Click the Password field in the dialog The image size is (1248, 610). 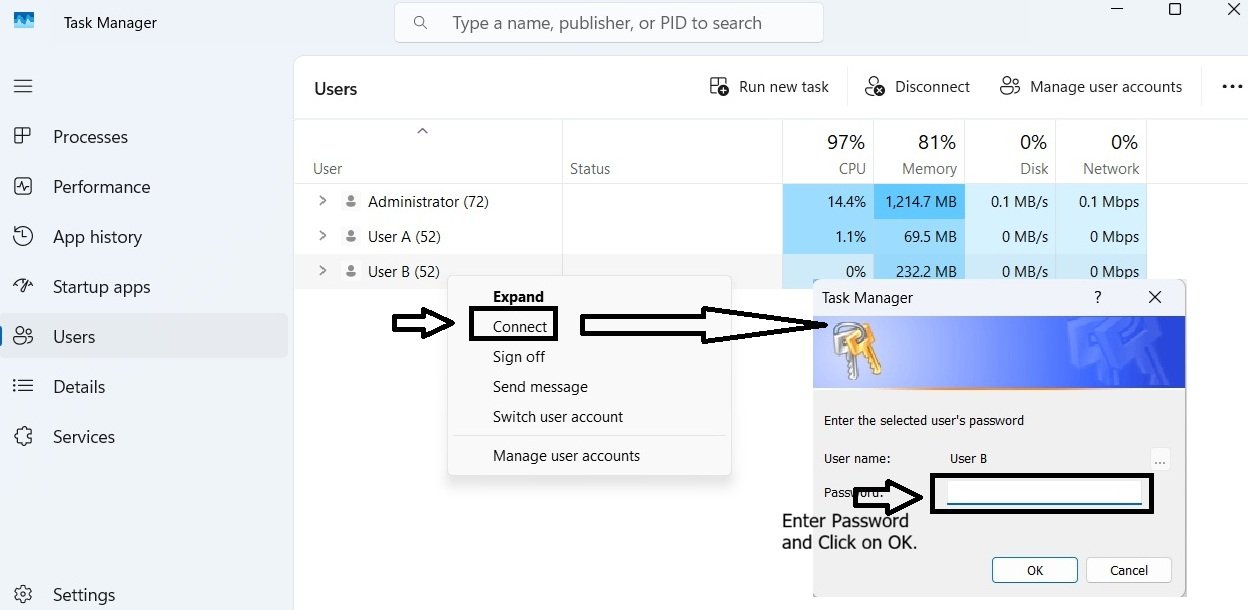pos(1044,492)
